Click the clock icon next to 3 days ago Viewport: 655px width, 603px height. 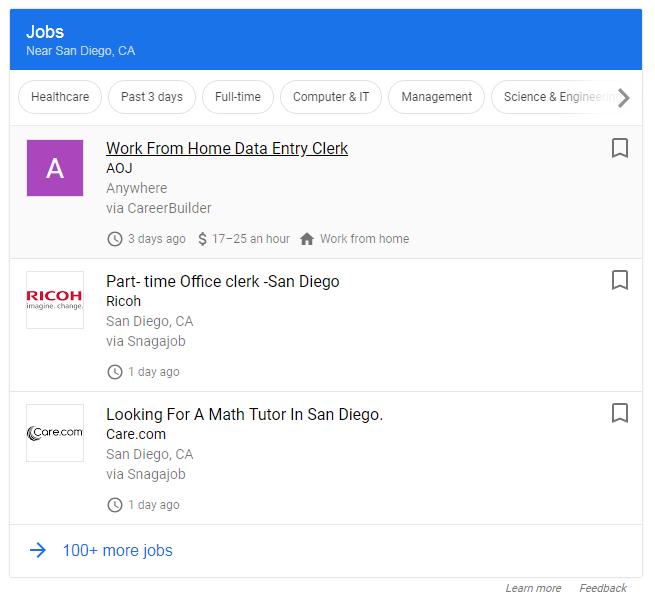(115, 239)
